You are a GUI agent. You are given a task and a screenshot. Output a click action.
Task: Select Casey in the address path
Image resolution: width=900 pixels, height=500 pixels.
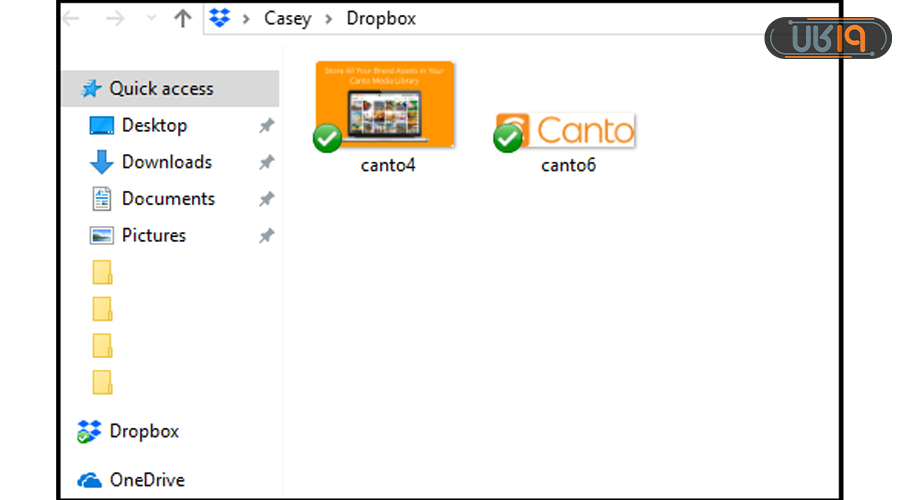[x=288, y=18]
